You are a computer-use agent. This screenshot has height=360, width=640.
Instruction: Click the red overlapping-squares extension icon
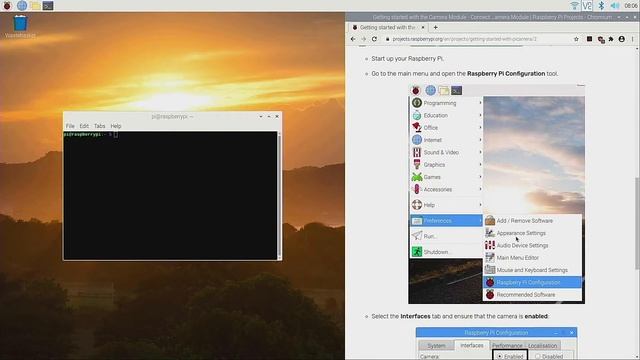click(x=601, y=40)
